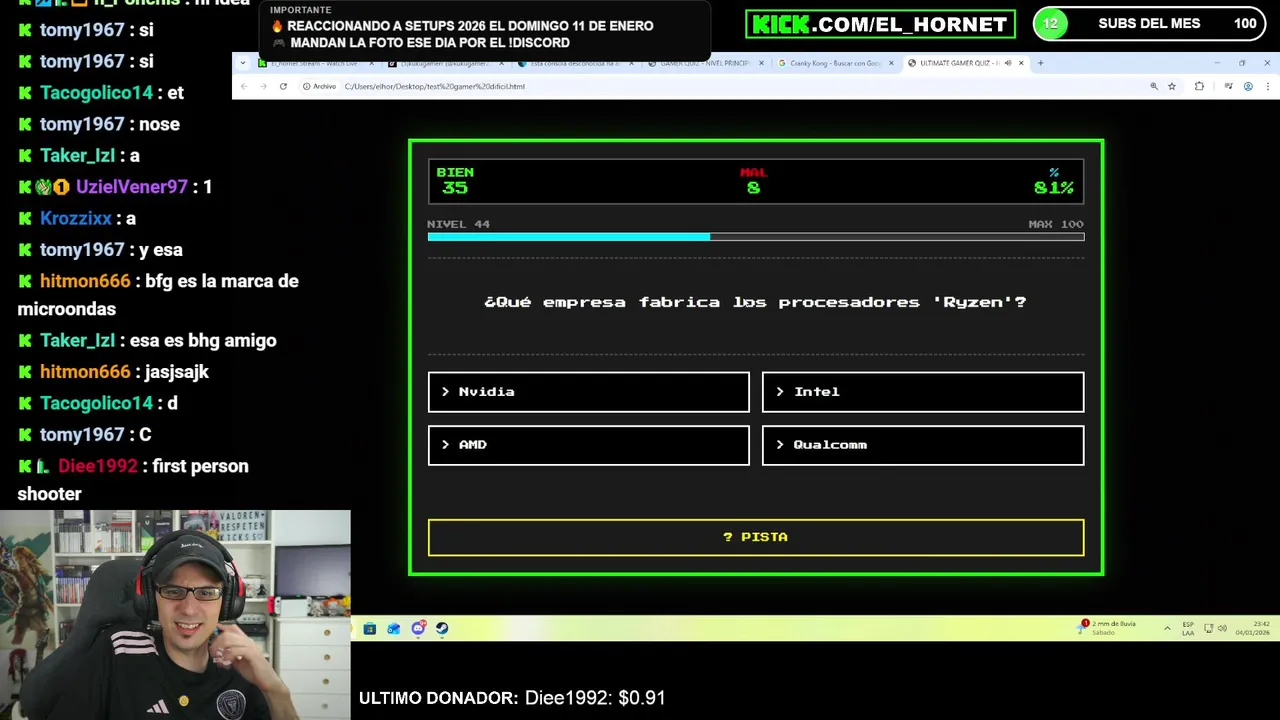Viewport: 1280px width, 720px height.
Task: Click username Krozzixx in chat
Action: 75,218
